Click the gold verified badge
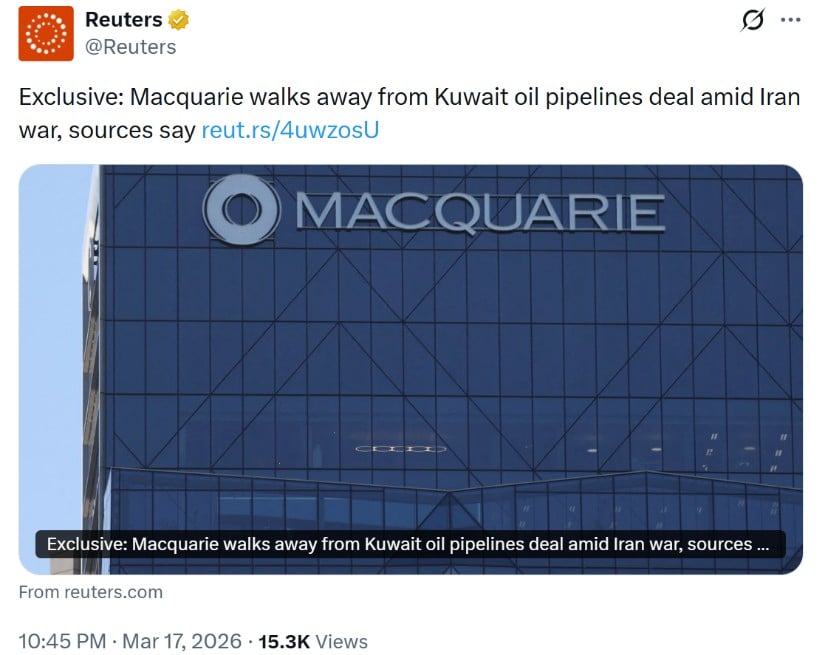The width and height of the screenshot is (825, 655). coord(177,20)
